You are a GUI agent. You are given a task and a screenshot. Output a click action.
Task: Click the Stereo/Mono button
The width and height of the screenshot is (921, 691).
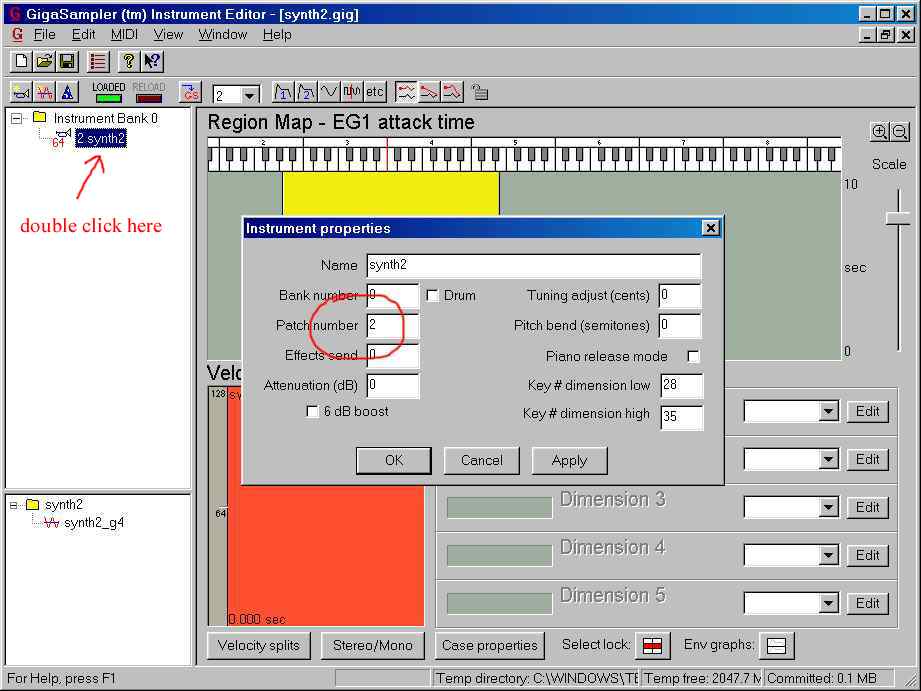(x=373, y=646)
